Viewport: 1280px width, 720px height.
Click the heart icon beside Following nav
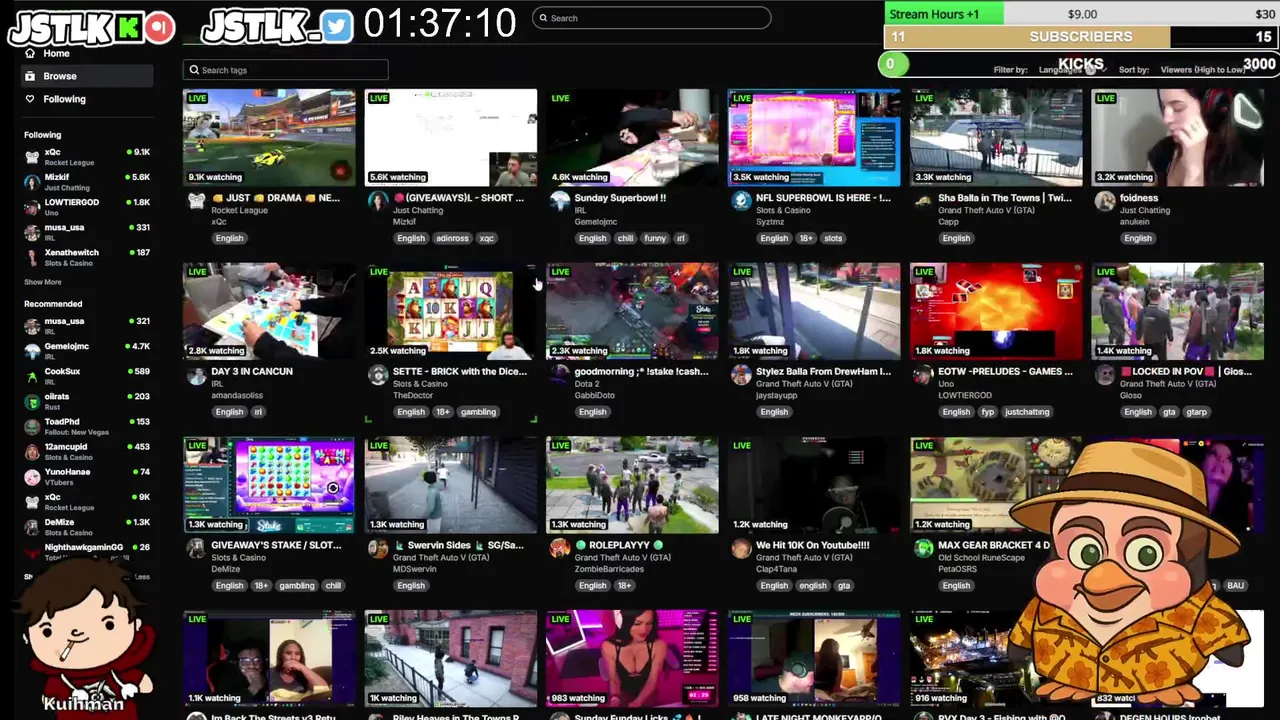click(30, 99)
